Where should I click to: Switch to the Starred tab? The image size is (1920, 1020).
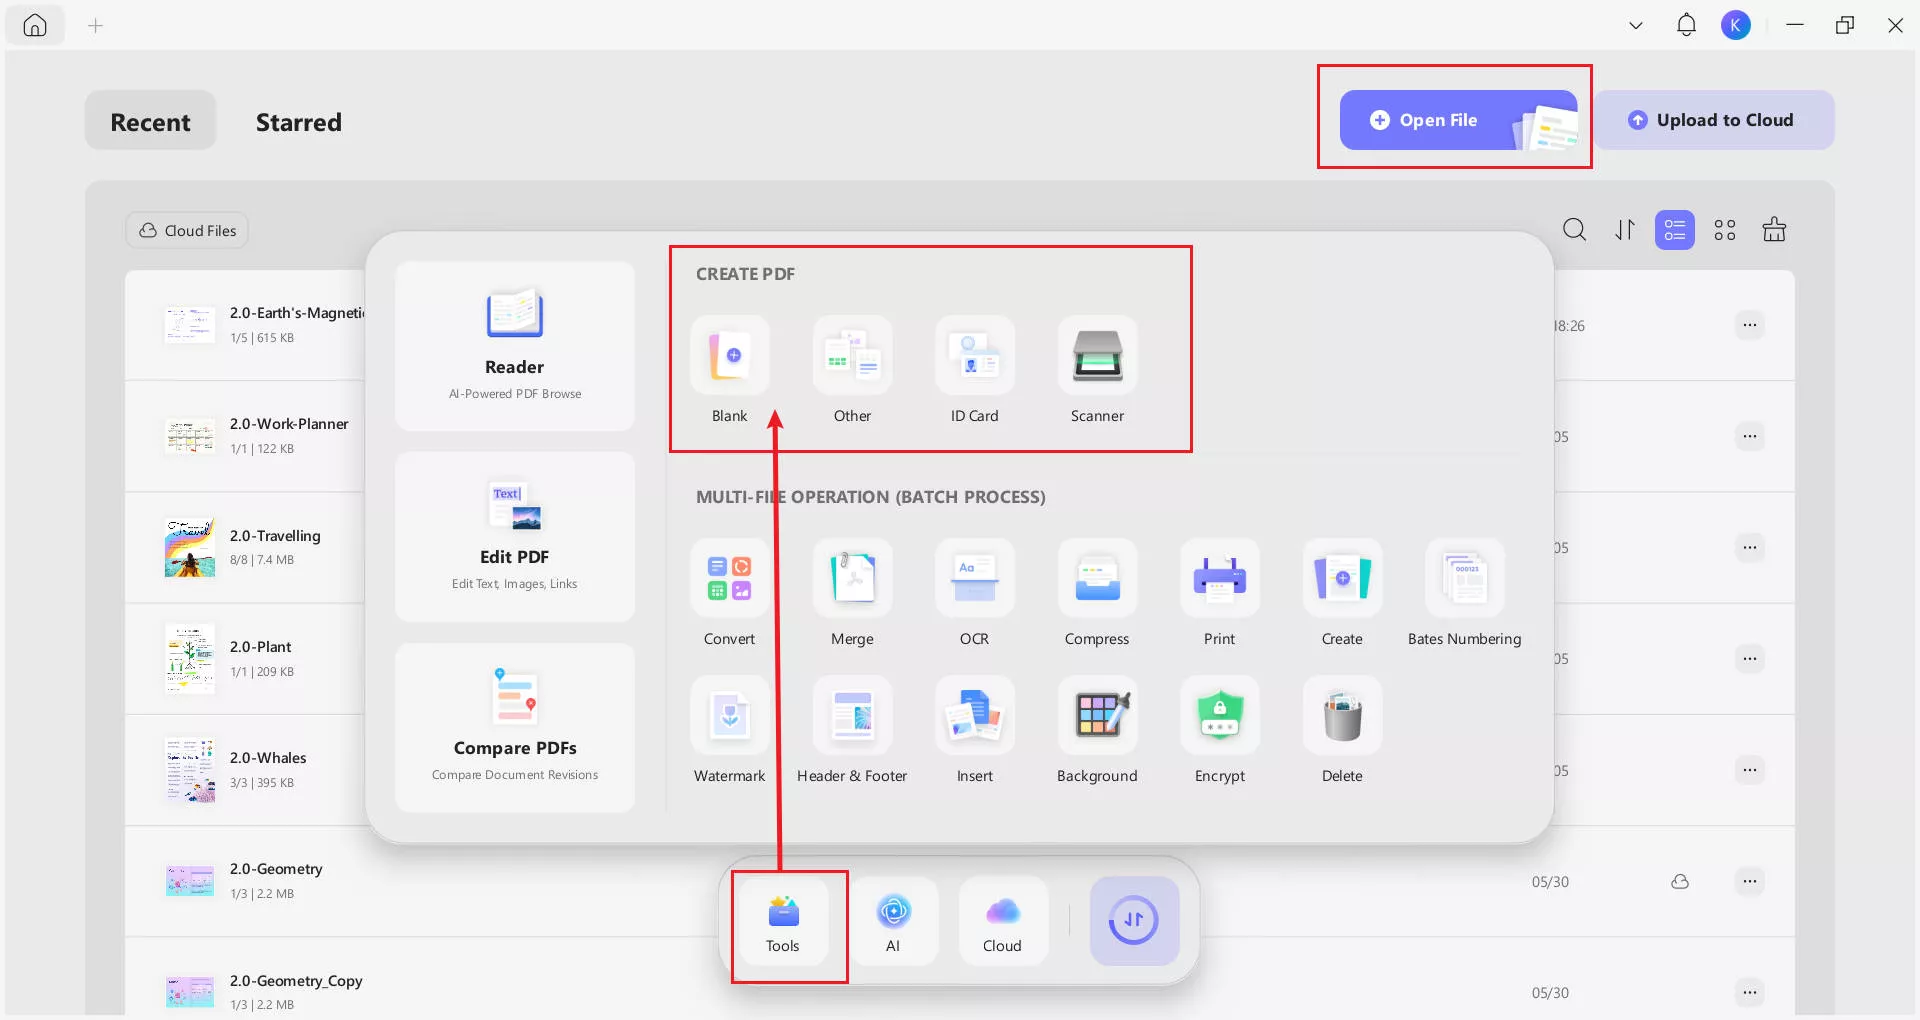299,122
